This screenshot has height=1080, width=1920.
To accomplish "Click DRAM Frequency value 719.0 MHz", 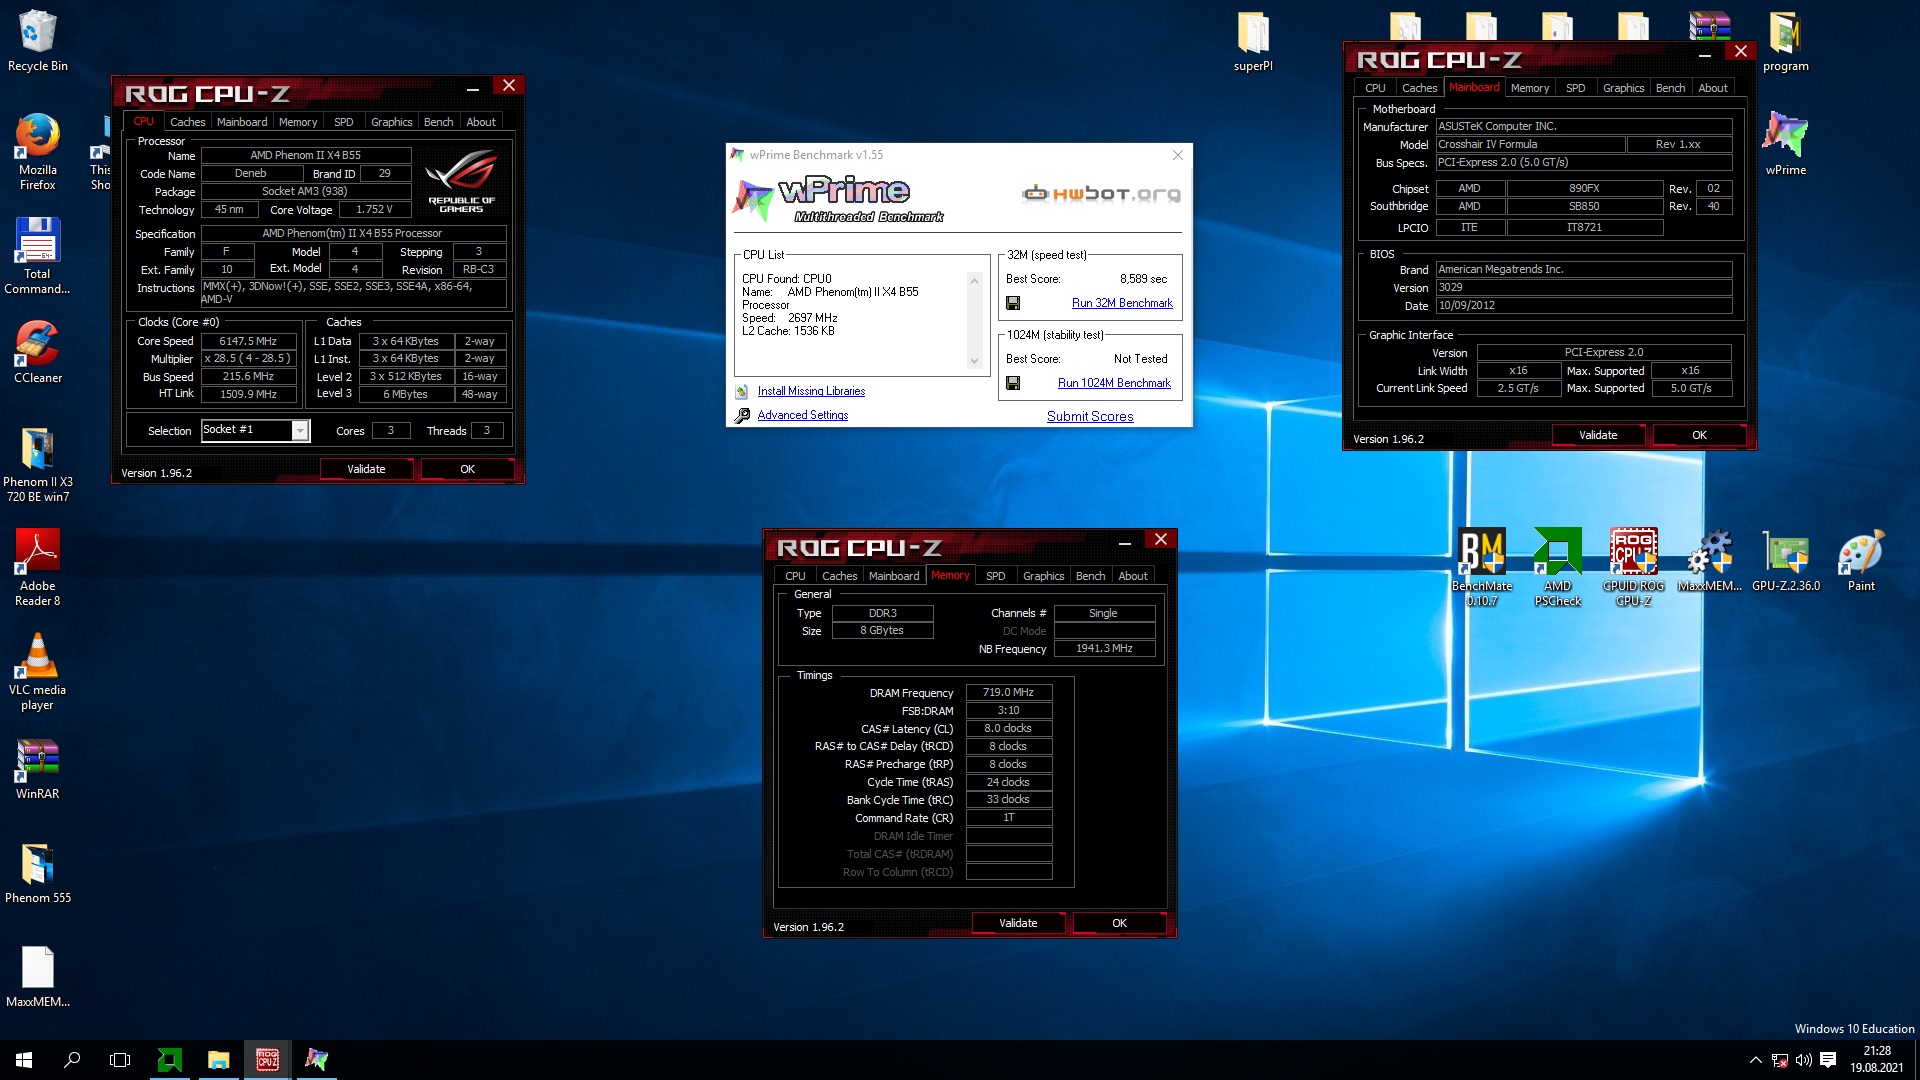I will click(1008, 692).
